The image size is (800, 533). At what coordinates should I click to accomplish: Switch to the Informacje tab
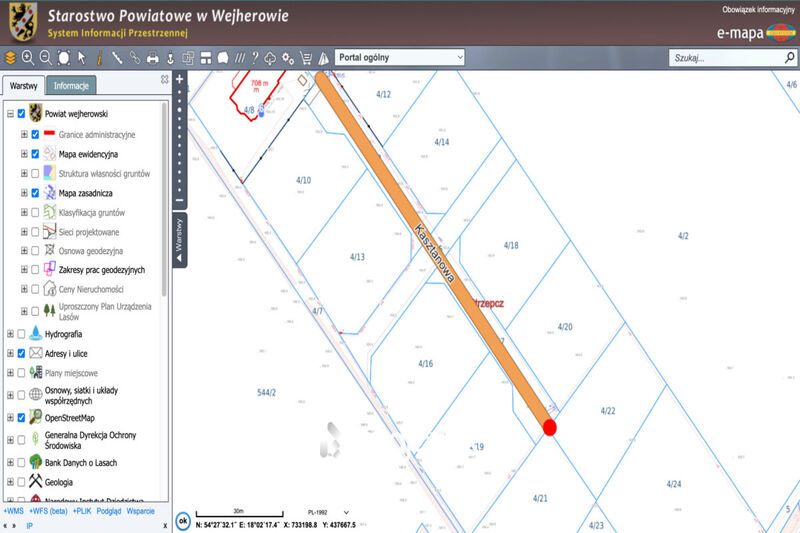click(71, 86)
